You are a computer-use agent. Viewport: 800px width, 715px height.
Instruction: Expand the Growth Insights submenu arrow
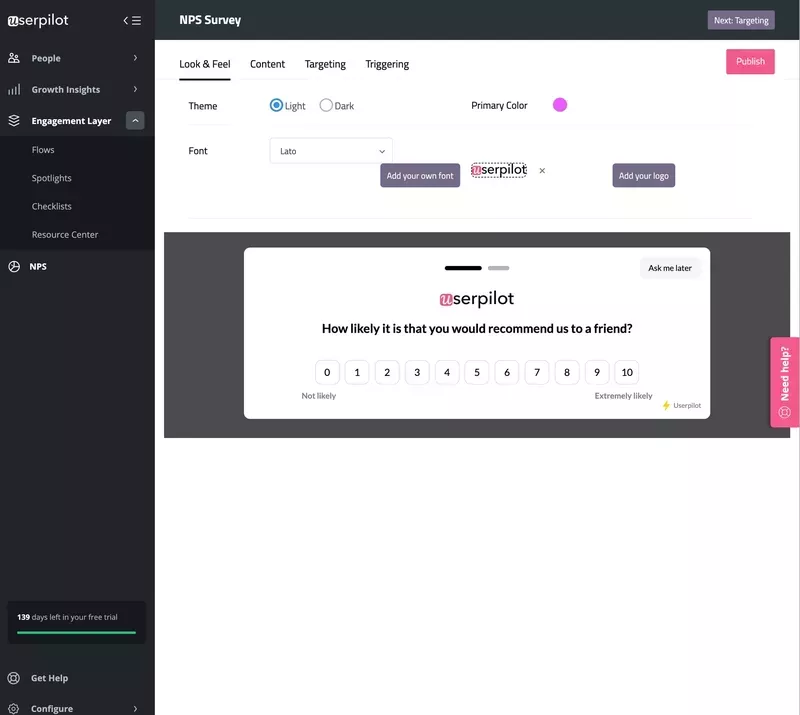[x=135, y=89]
